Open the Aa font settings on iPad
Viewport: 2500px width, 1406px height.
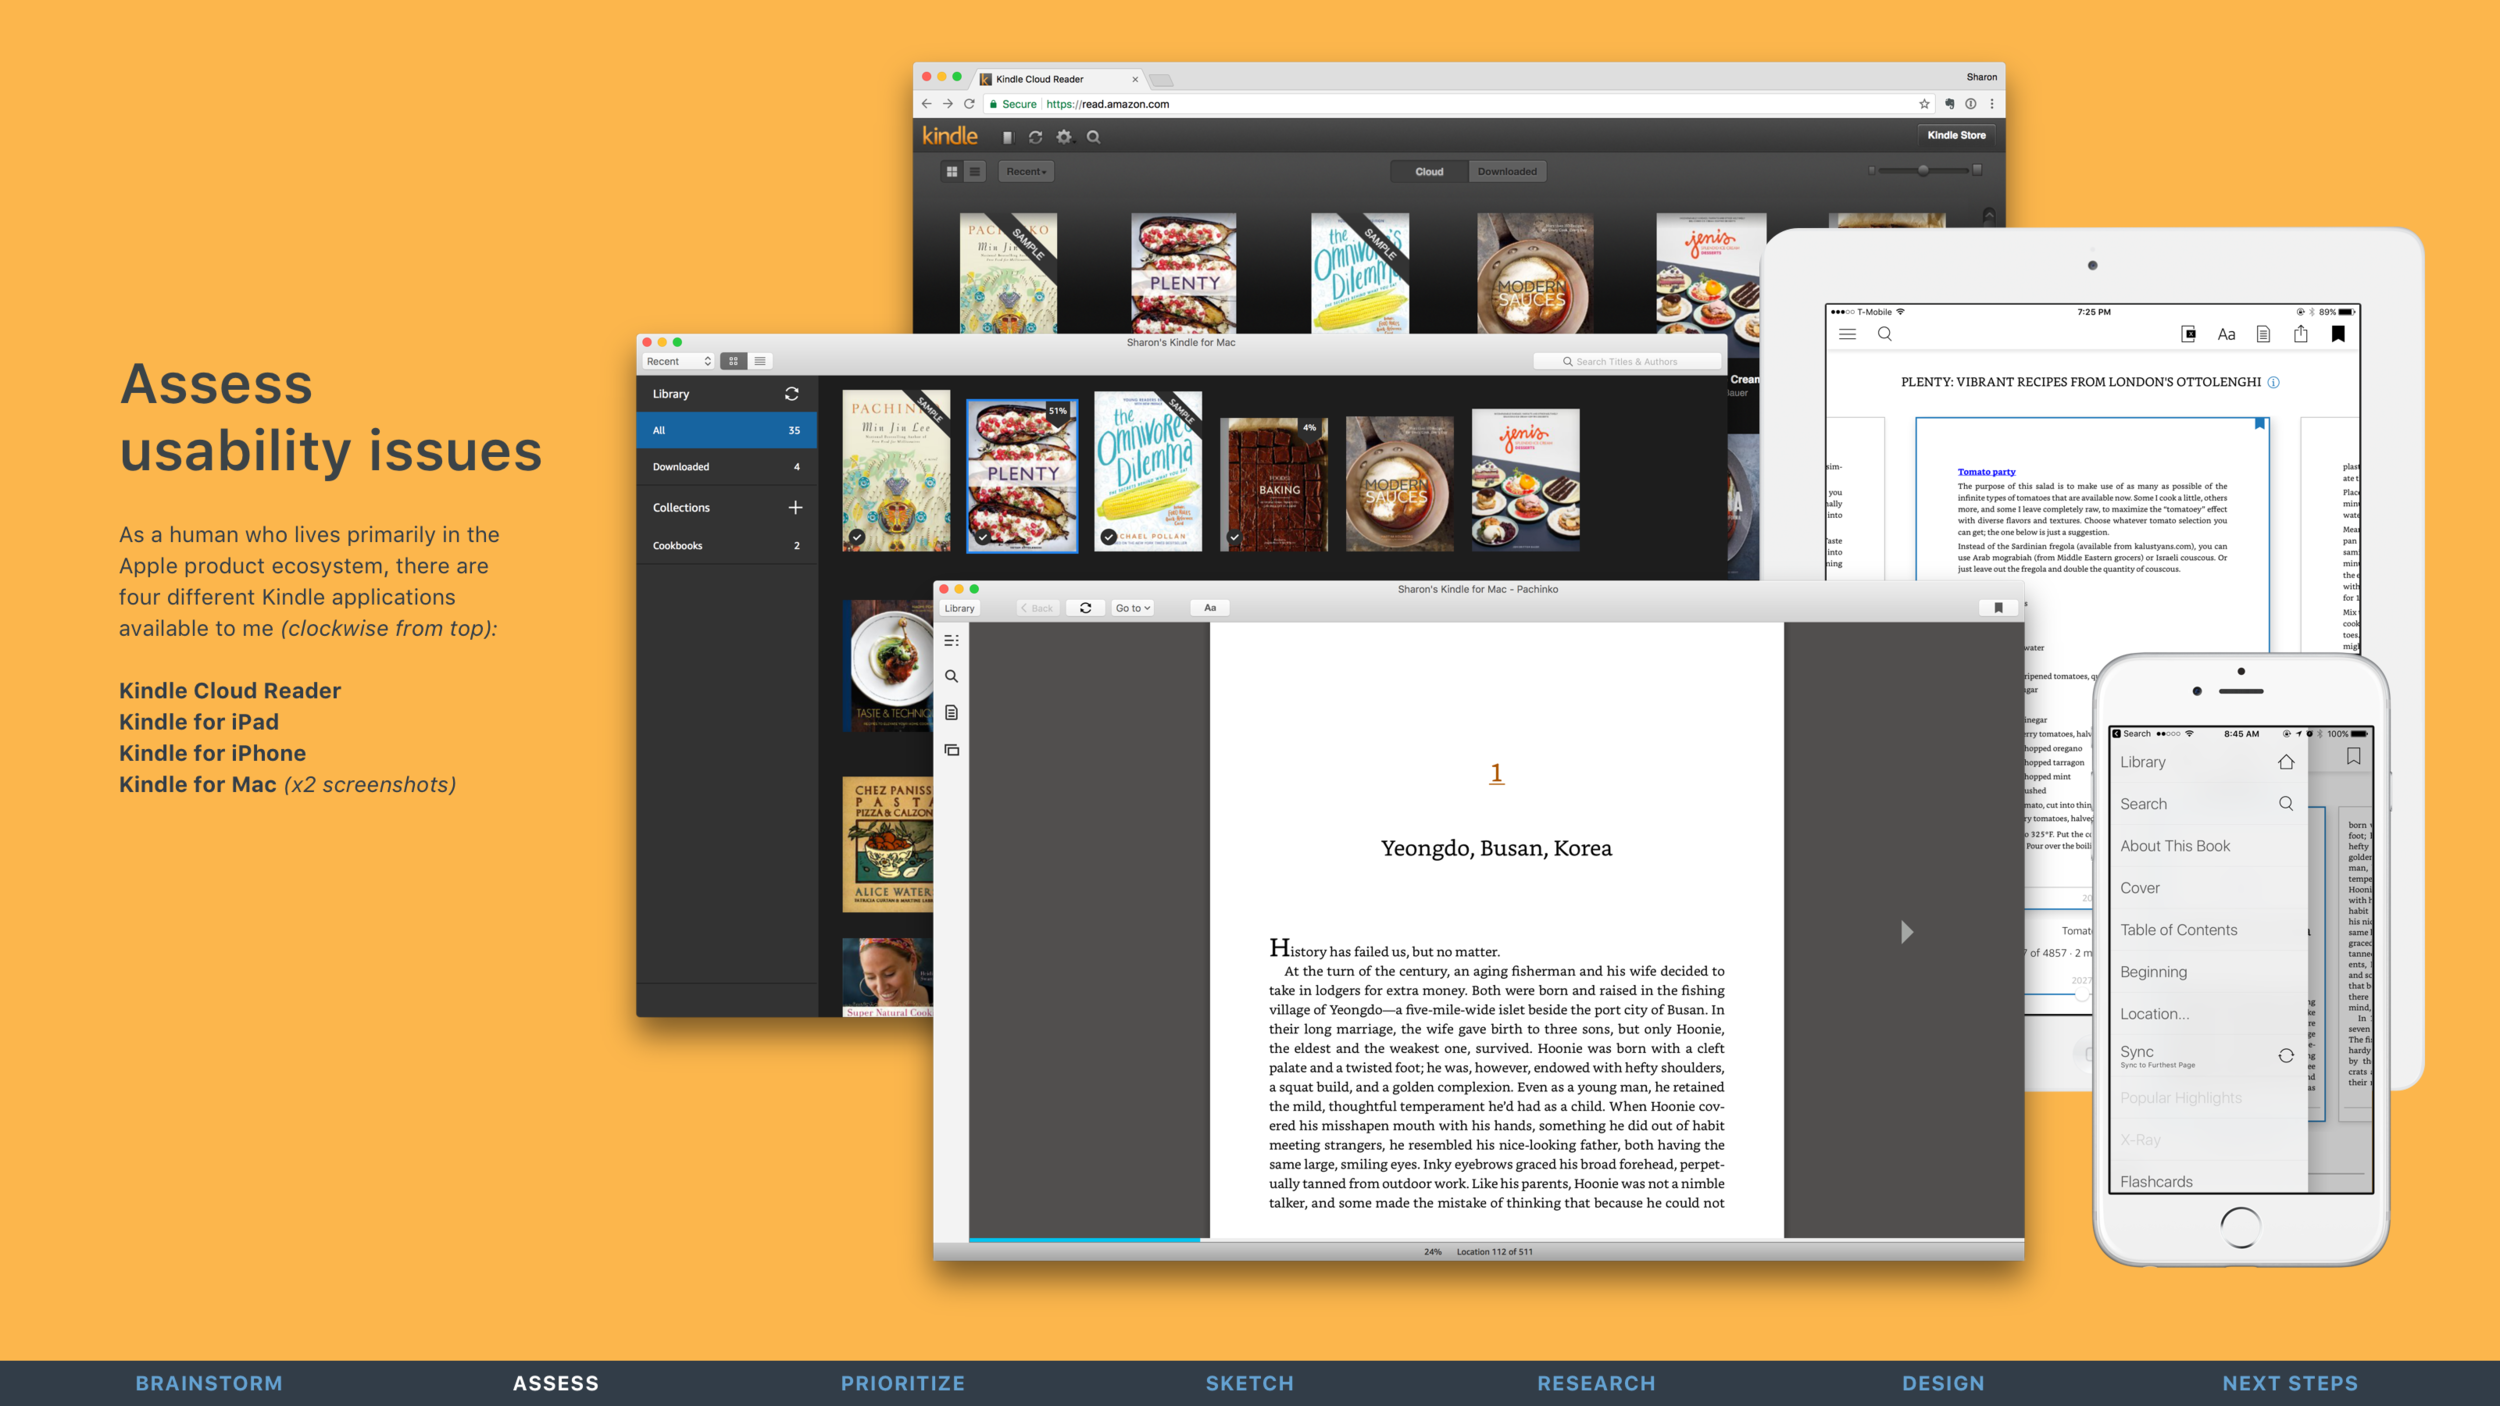(2226, 335)
